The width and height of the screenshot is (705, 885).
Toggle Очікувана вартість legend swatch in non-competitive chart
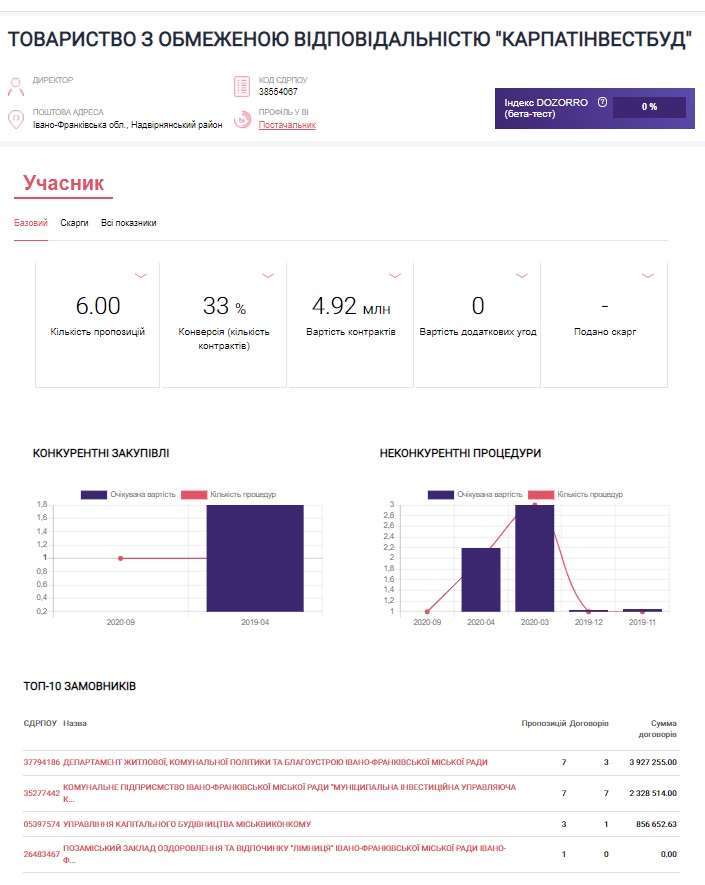(441, 494)
